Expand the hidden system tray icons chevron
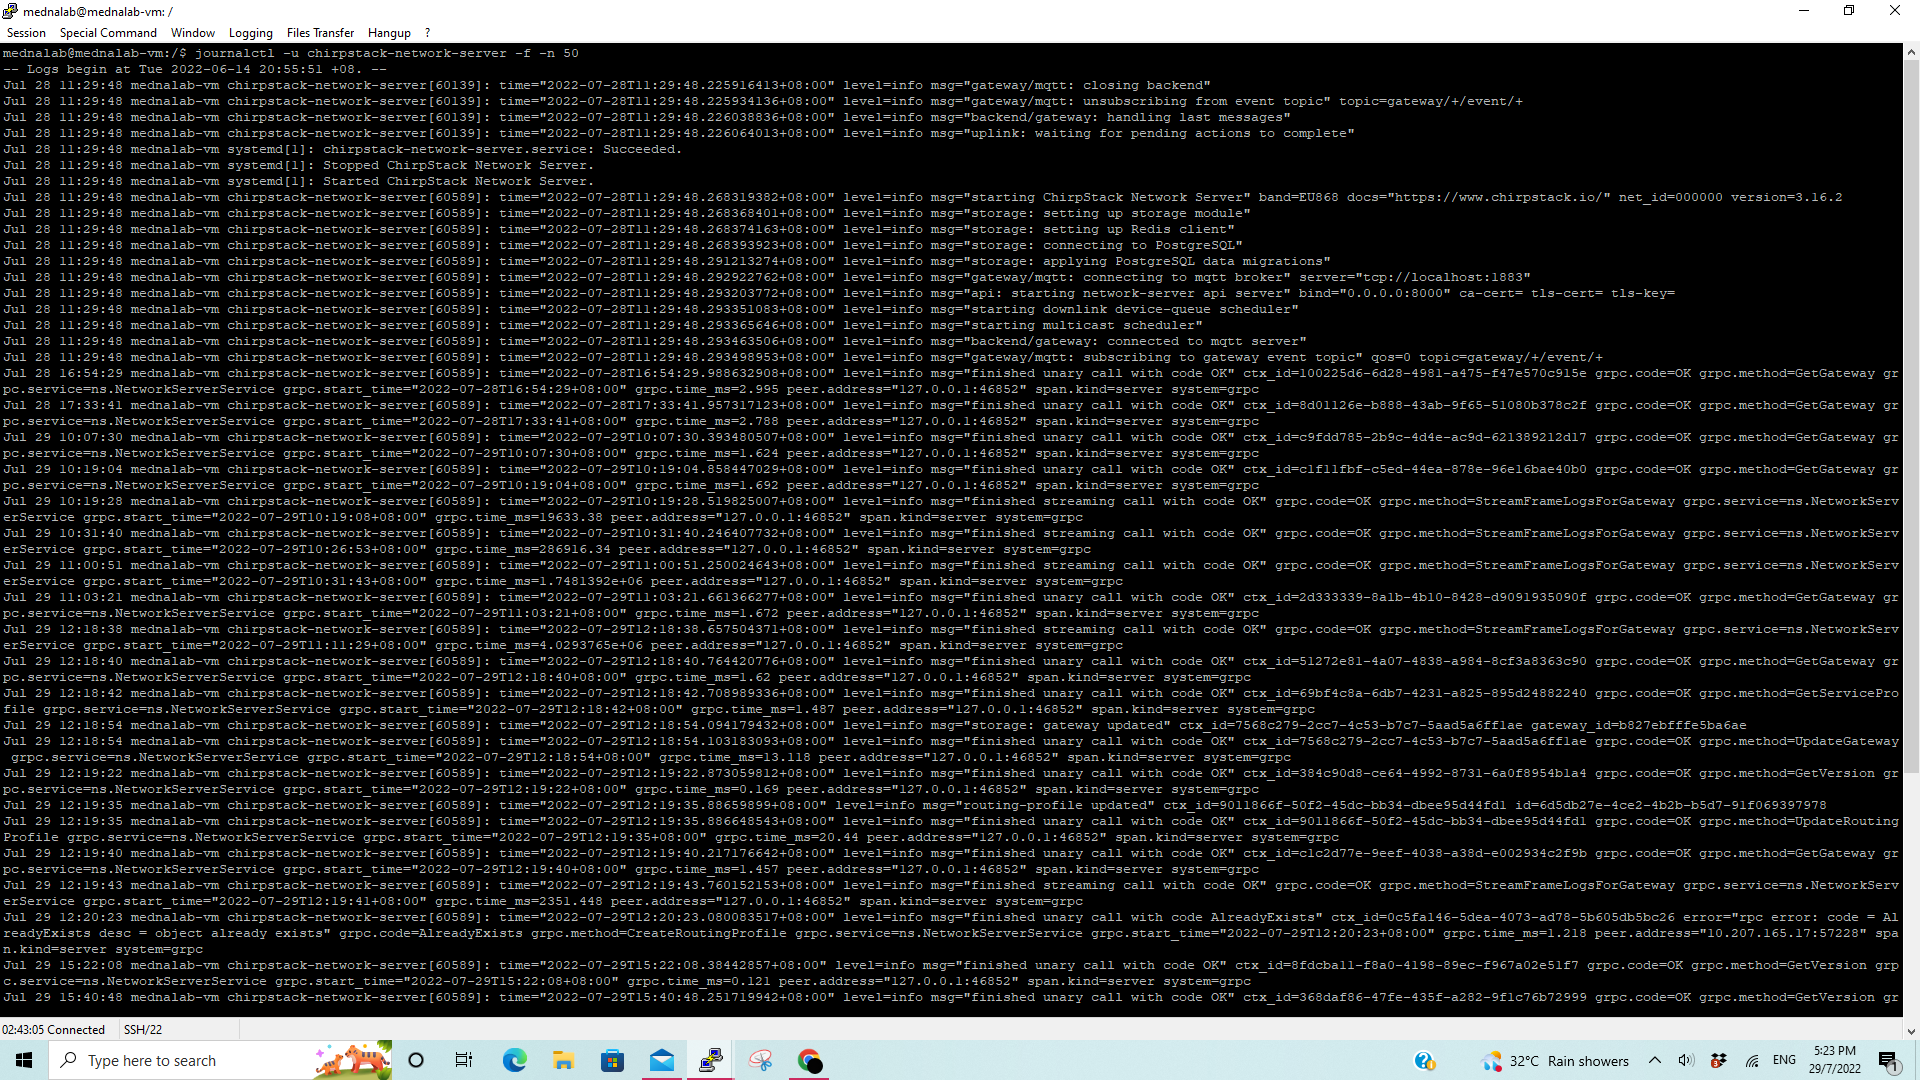This screenshot has width=1920, height=1080. pyautogui.click(x=1656, y=1060)
